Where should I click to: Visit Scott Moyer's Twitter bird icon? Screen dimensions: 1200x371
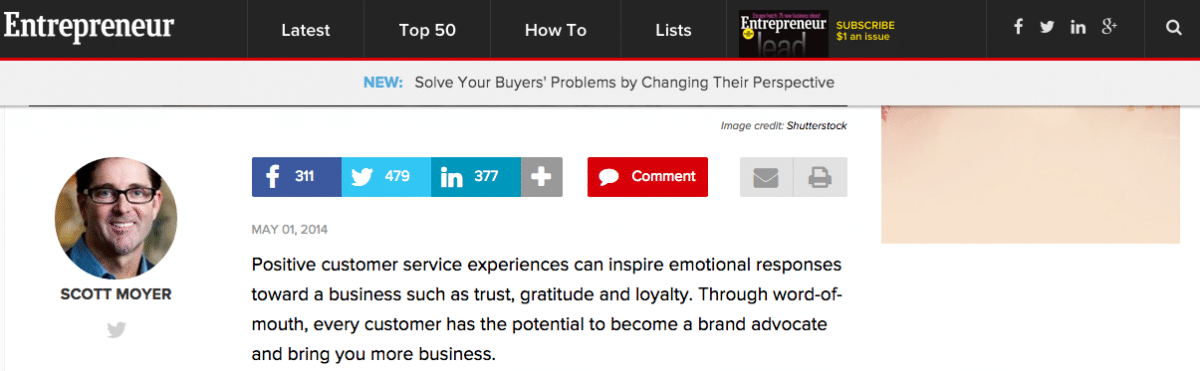point(117,328)
